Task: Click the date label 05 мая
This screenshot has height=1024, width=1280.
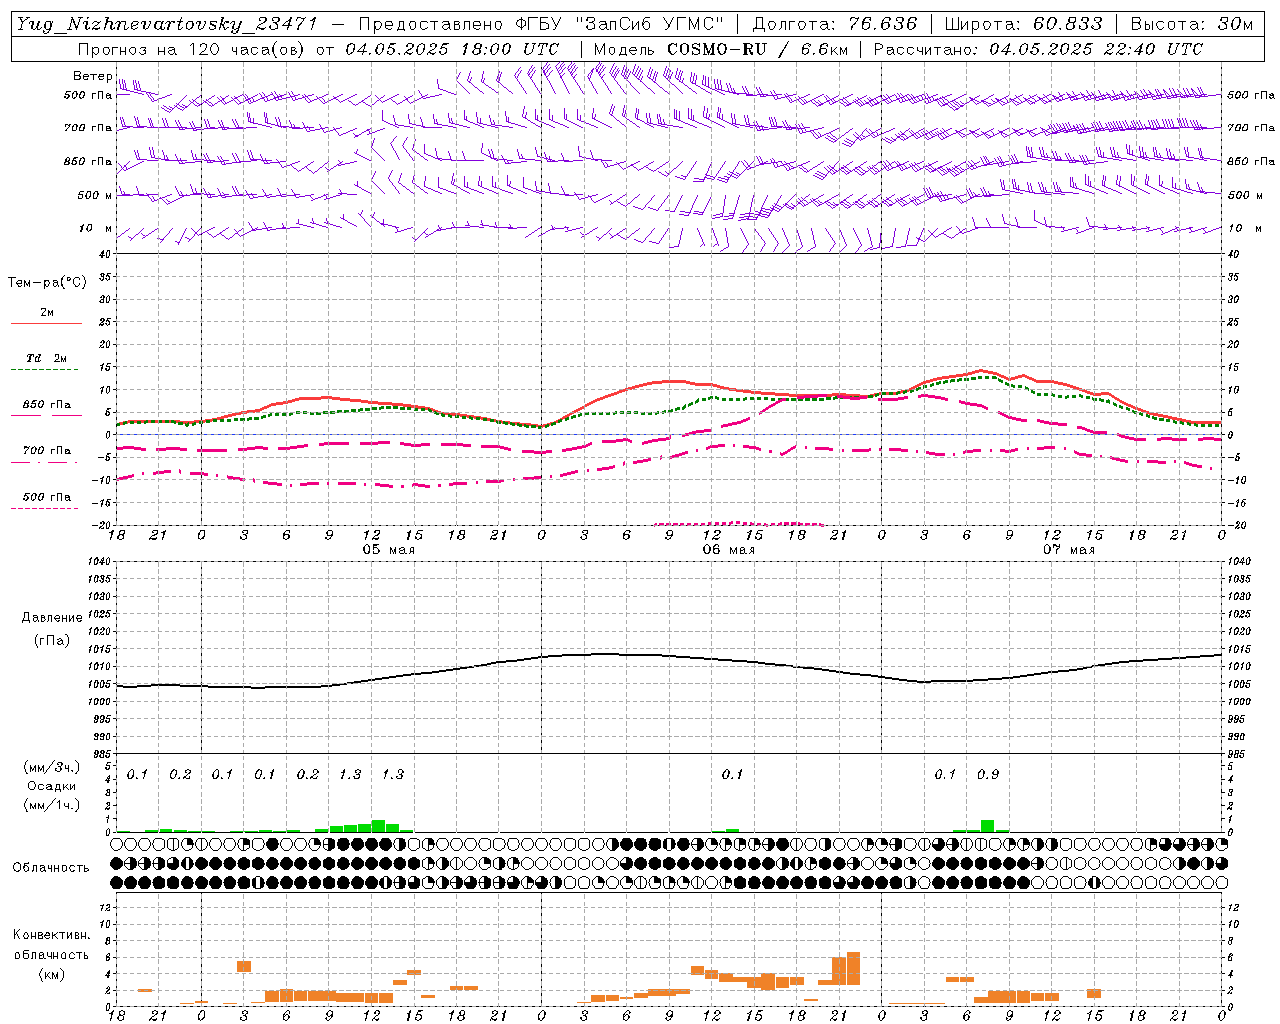Action: 388,550
